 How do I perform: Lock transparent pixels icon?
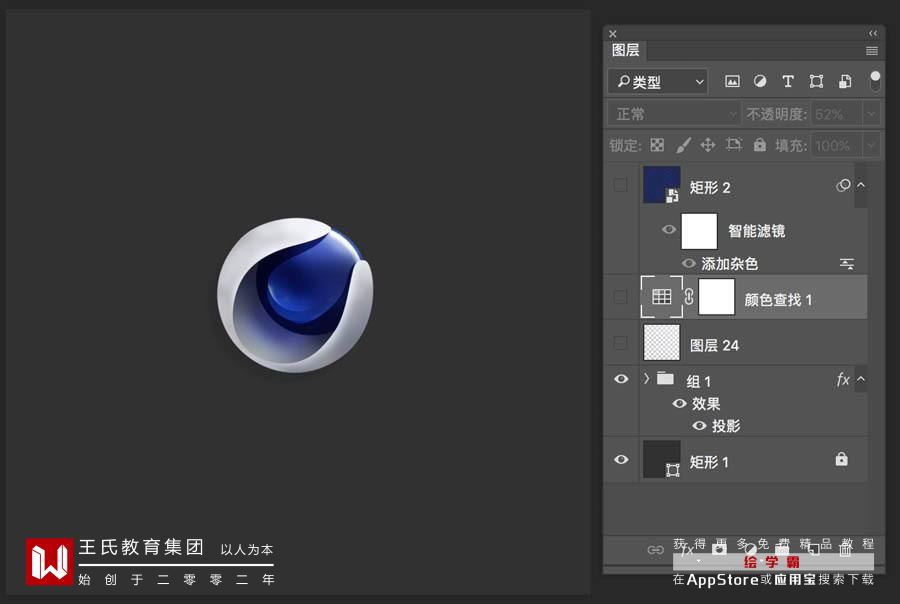click(657, 145)
